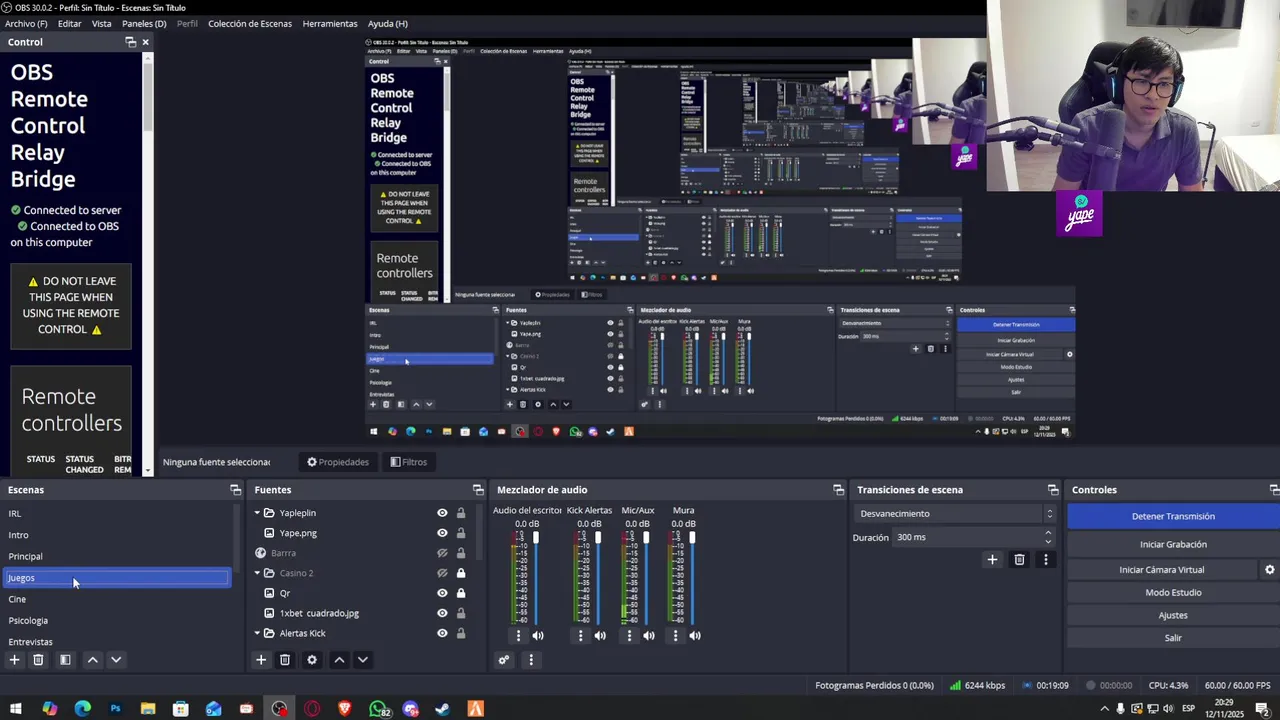The width and height of the screenshot is (1280, 720).
Task: Open the Mic/Aux channel options dots
Action: pos(629,636)
